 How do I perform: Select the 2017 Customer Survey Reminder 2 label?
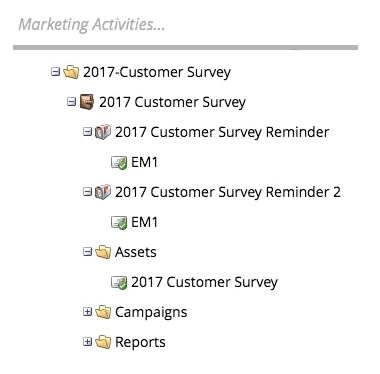228,192
